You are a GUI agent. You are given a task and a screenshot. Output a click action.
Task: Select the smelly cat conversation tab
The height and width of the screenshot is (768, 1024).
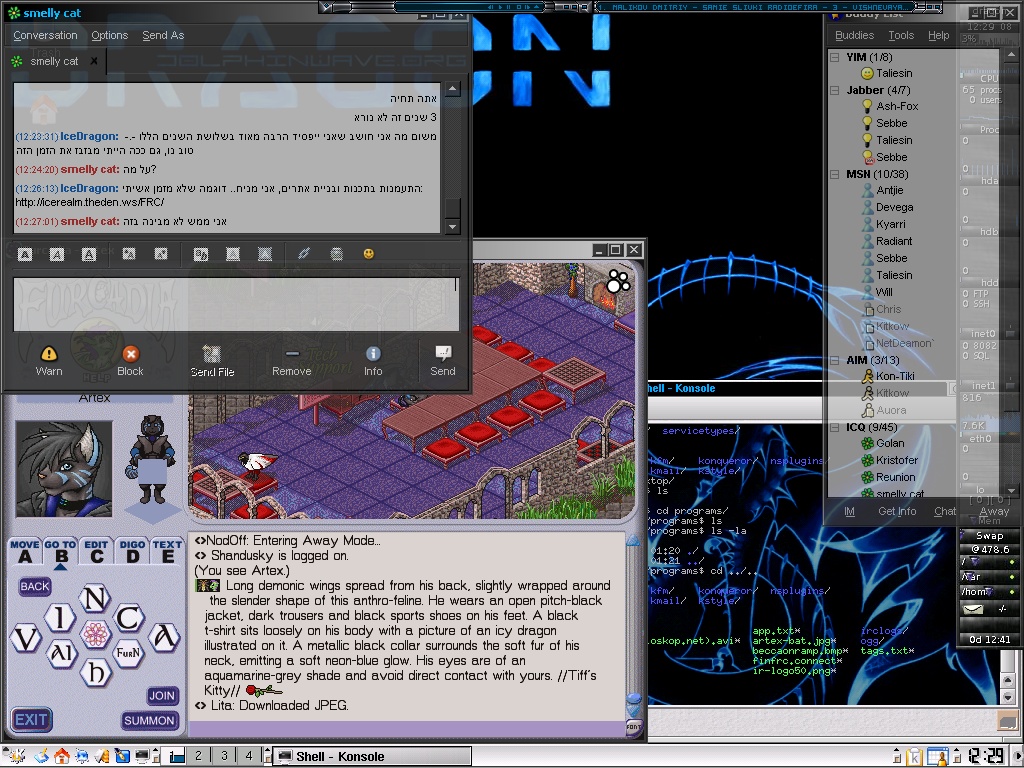pyautogui.click(x=54, y=61)
